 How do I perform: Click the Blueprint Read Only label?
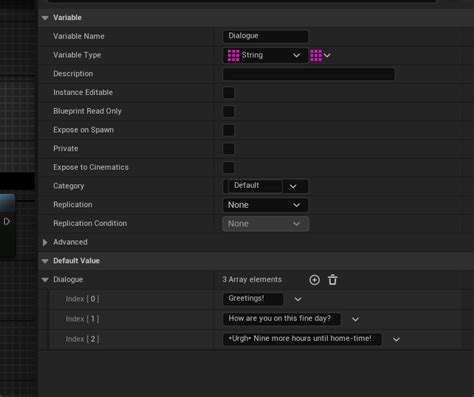click(87, 111)
